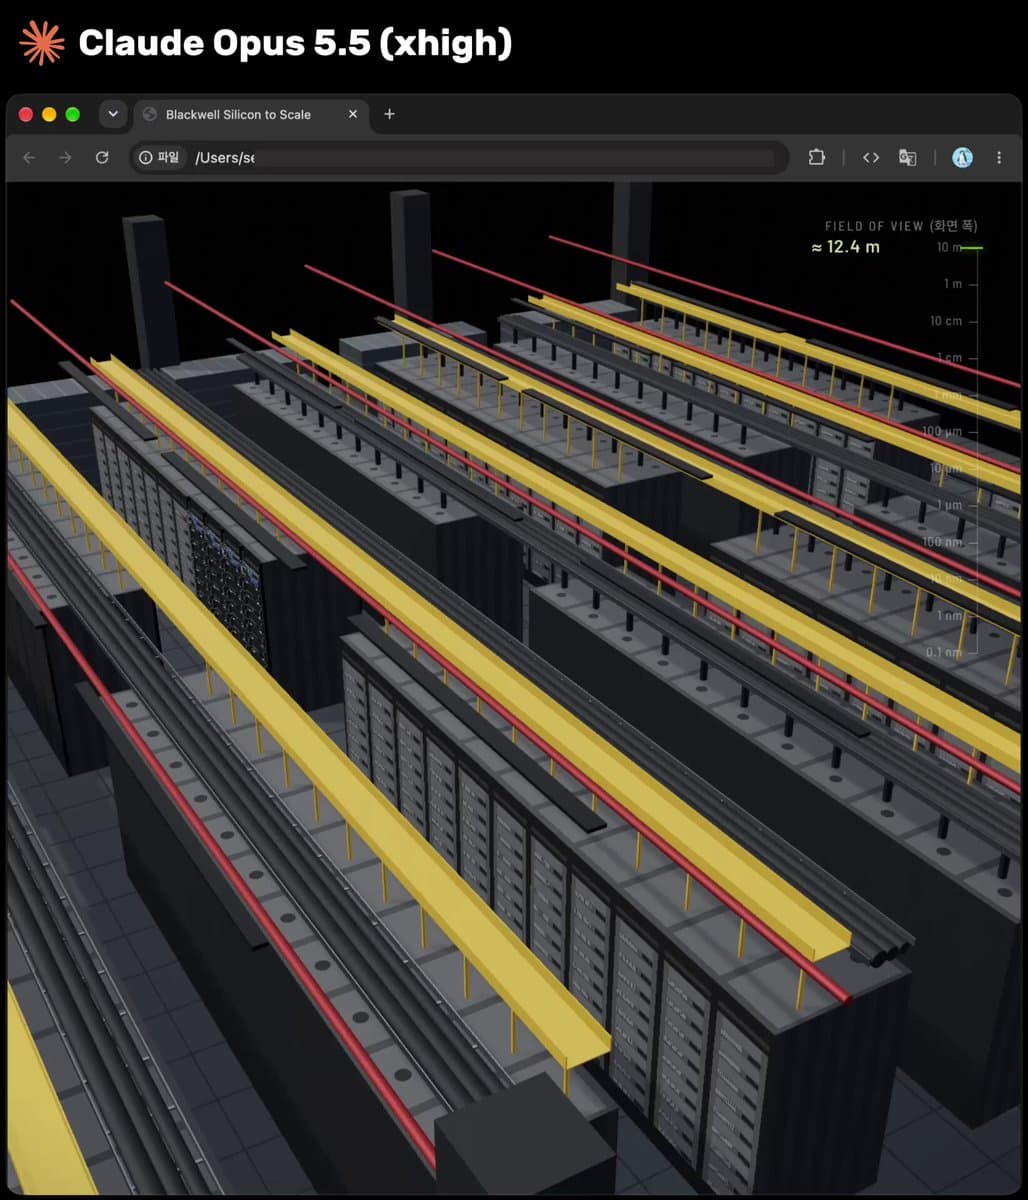
Task: Select the Blackwell Silicon to Scale tab
Action: tap(251, 115)
